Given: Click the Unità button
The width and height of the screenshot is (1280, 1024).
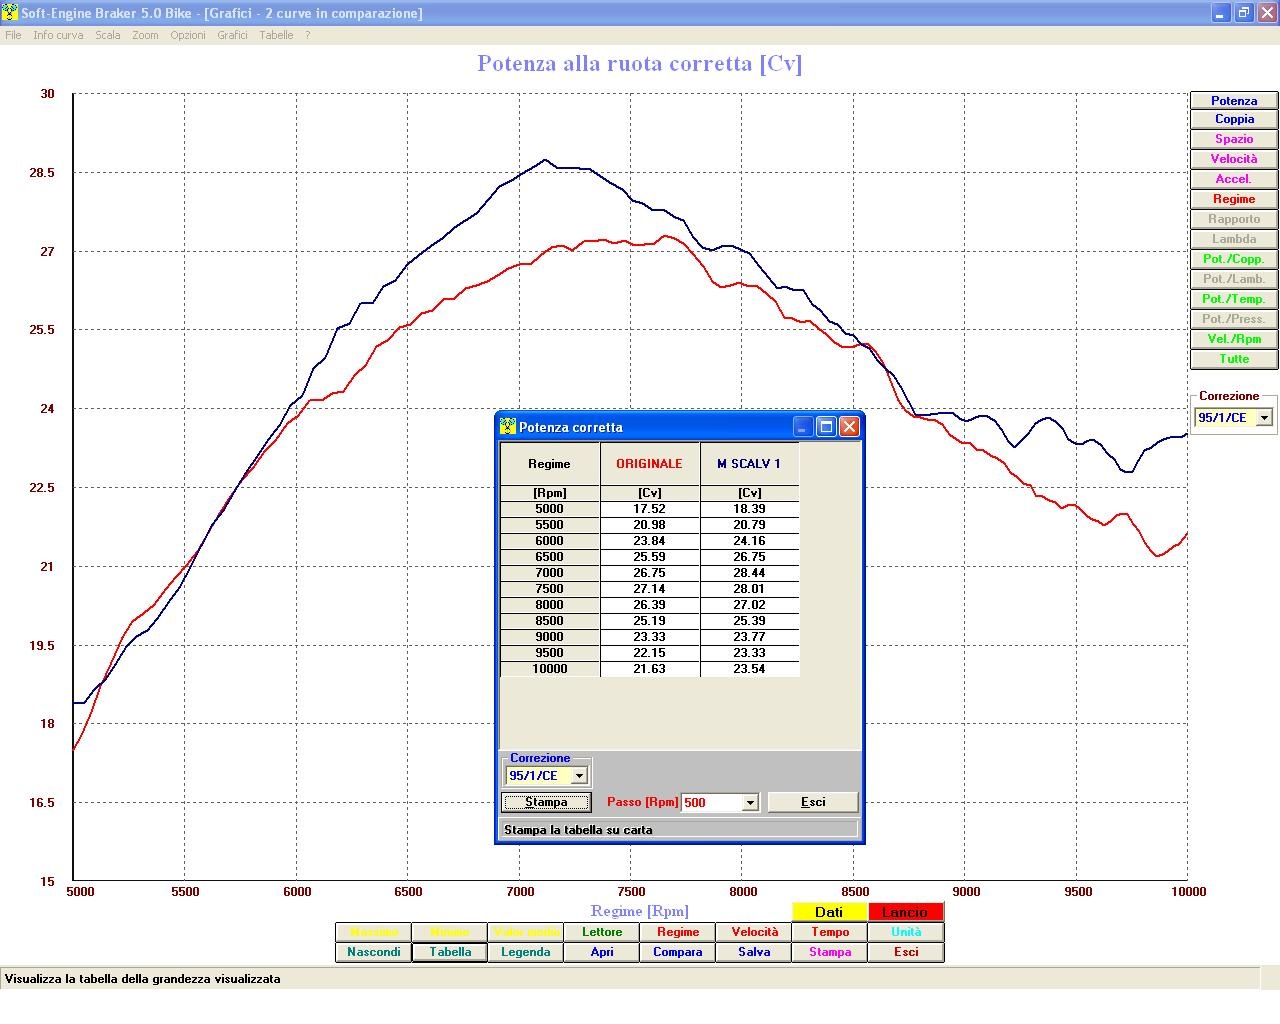Looking at the screenshot, I should click(906, 932).
